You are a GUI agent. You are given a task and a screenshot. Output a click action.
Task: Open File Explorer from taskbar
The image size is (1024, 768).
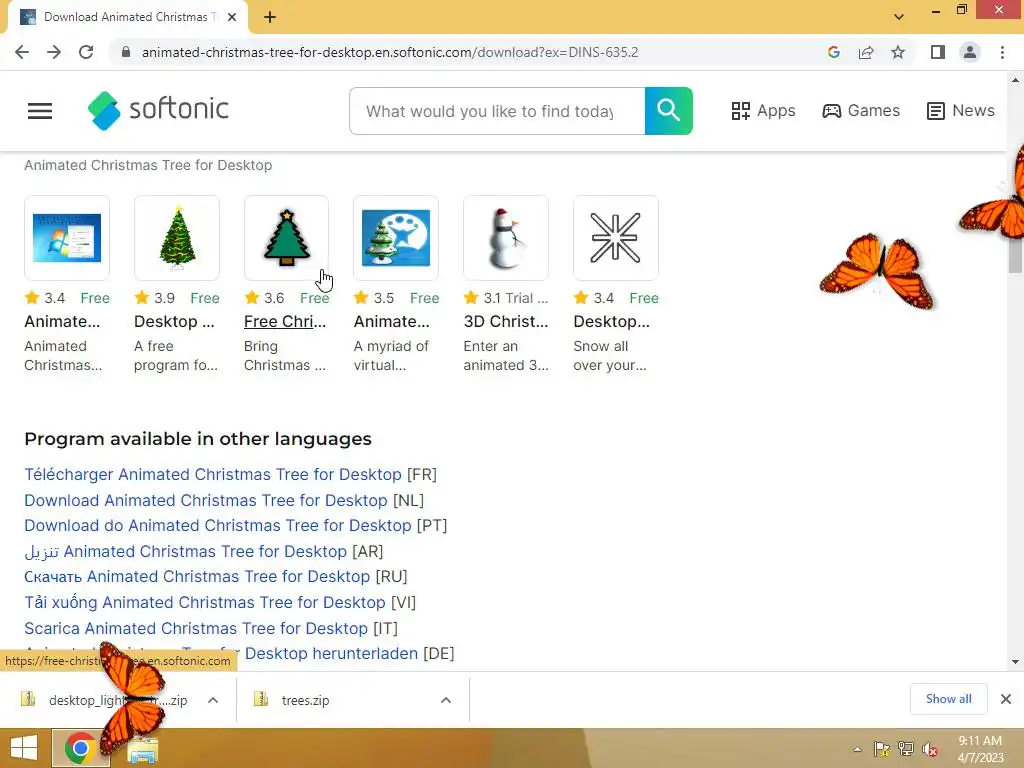[x=143, y=748]
